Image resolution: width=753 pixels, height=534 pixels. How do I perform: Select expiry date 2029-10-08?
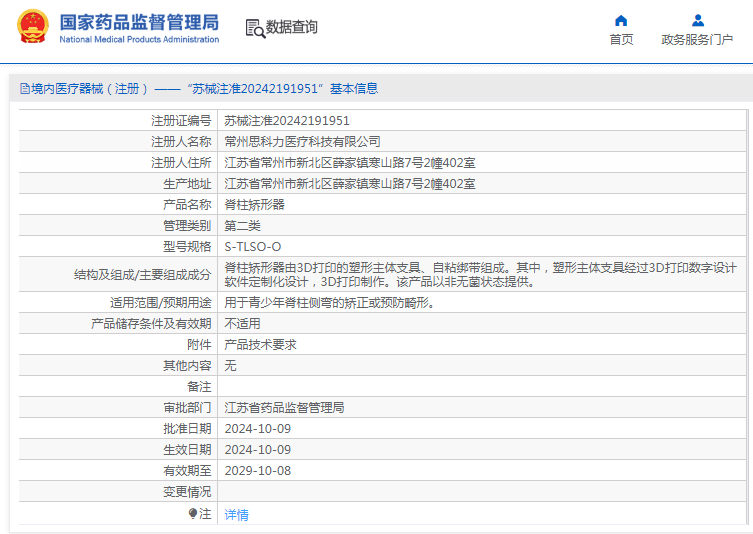click(257, 471)
